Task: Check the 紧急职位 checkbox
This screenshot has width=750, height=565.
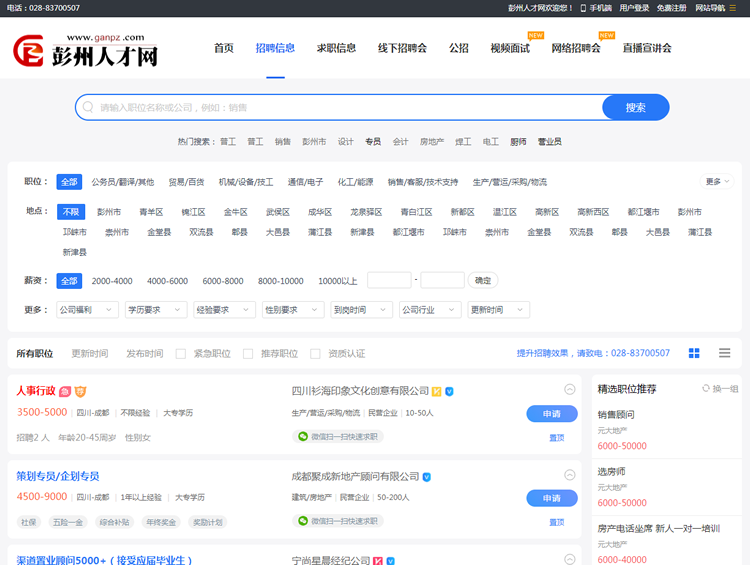Action: pyautogui.click(x=181, y=354)
